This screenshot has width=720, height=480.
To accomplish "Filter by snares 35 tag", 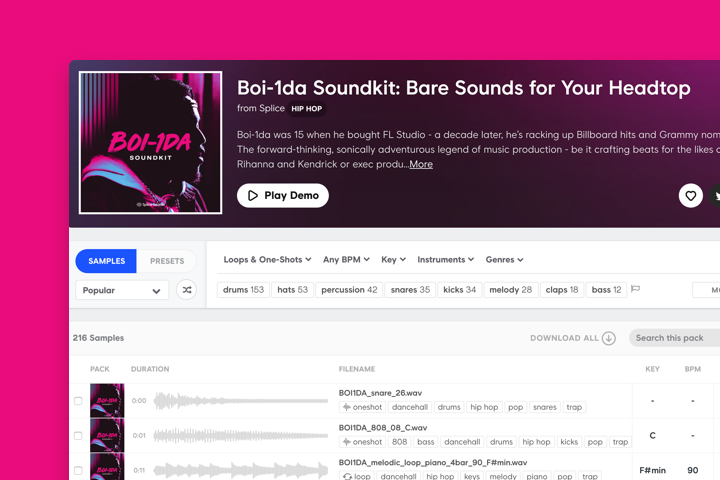I will pos(410,290).
